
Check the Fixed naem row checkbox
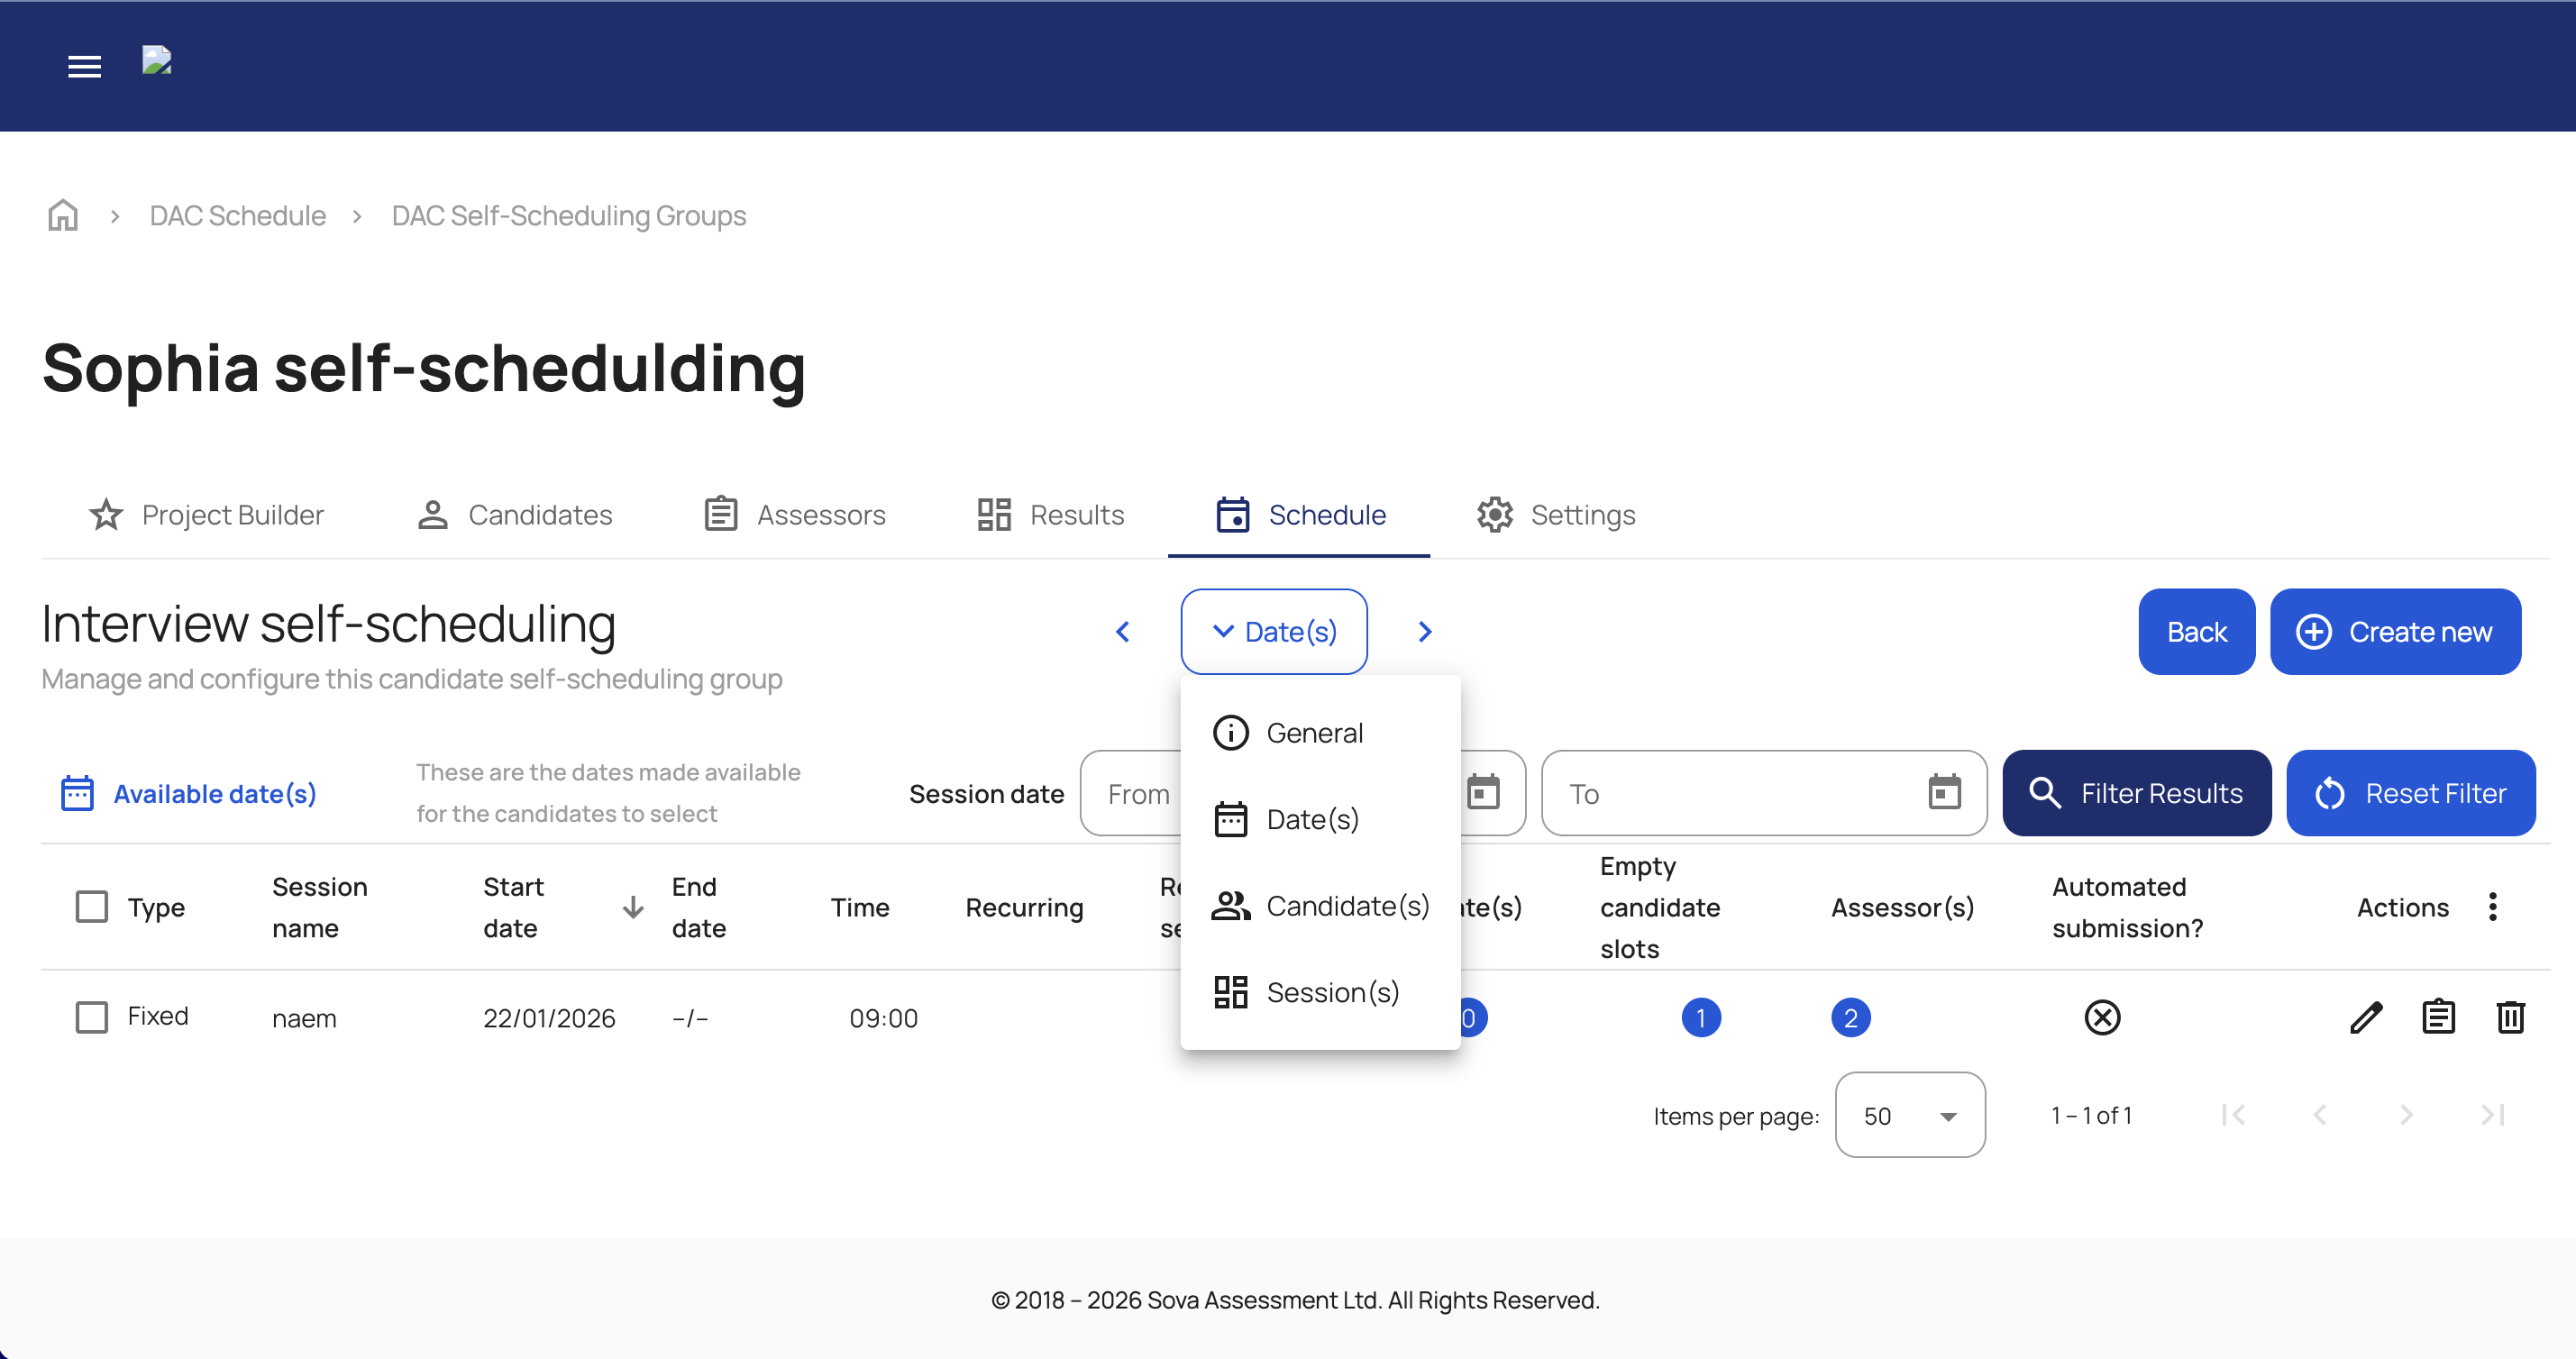pos(92,1017)
